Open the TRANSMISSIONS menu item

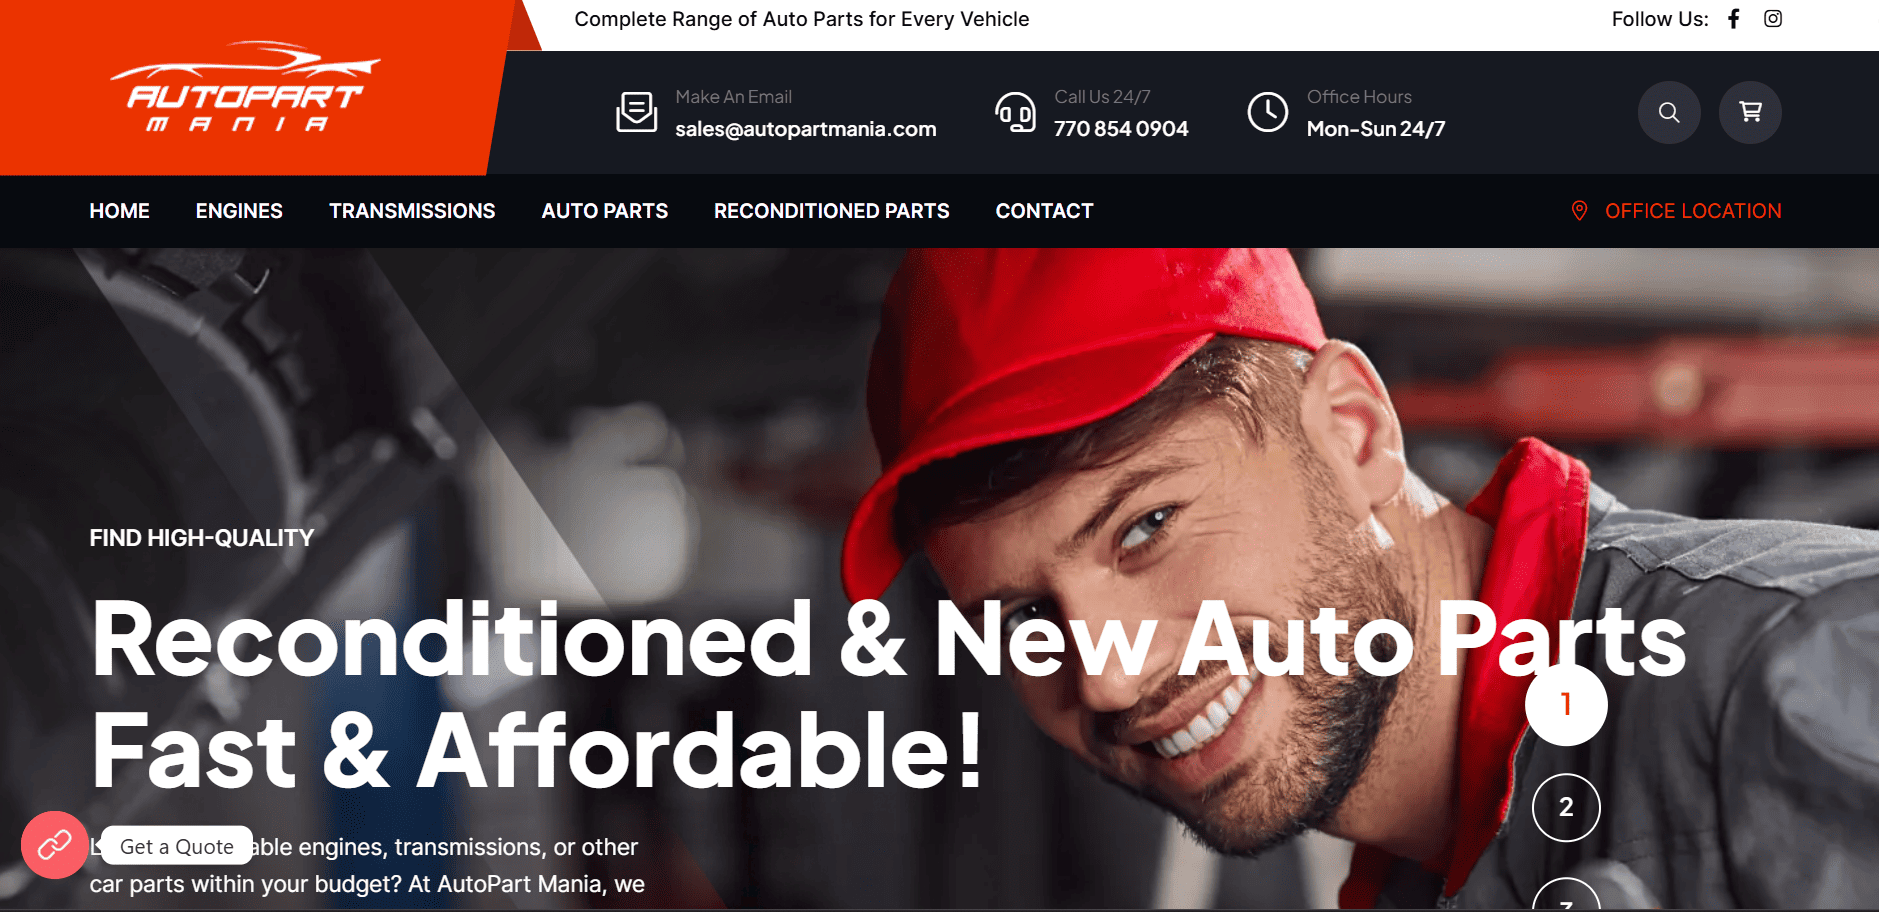click(412, 211)
